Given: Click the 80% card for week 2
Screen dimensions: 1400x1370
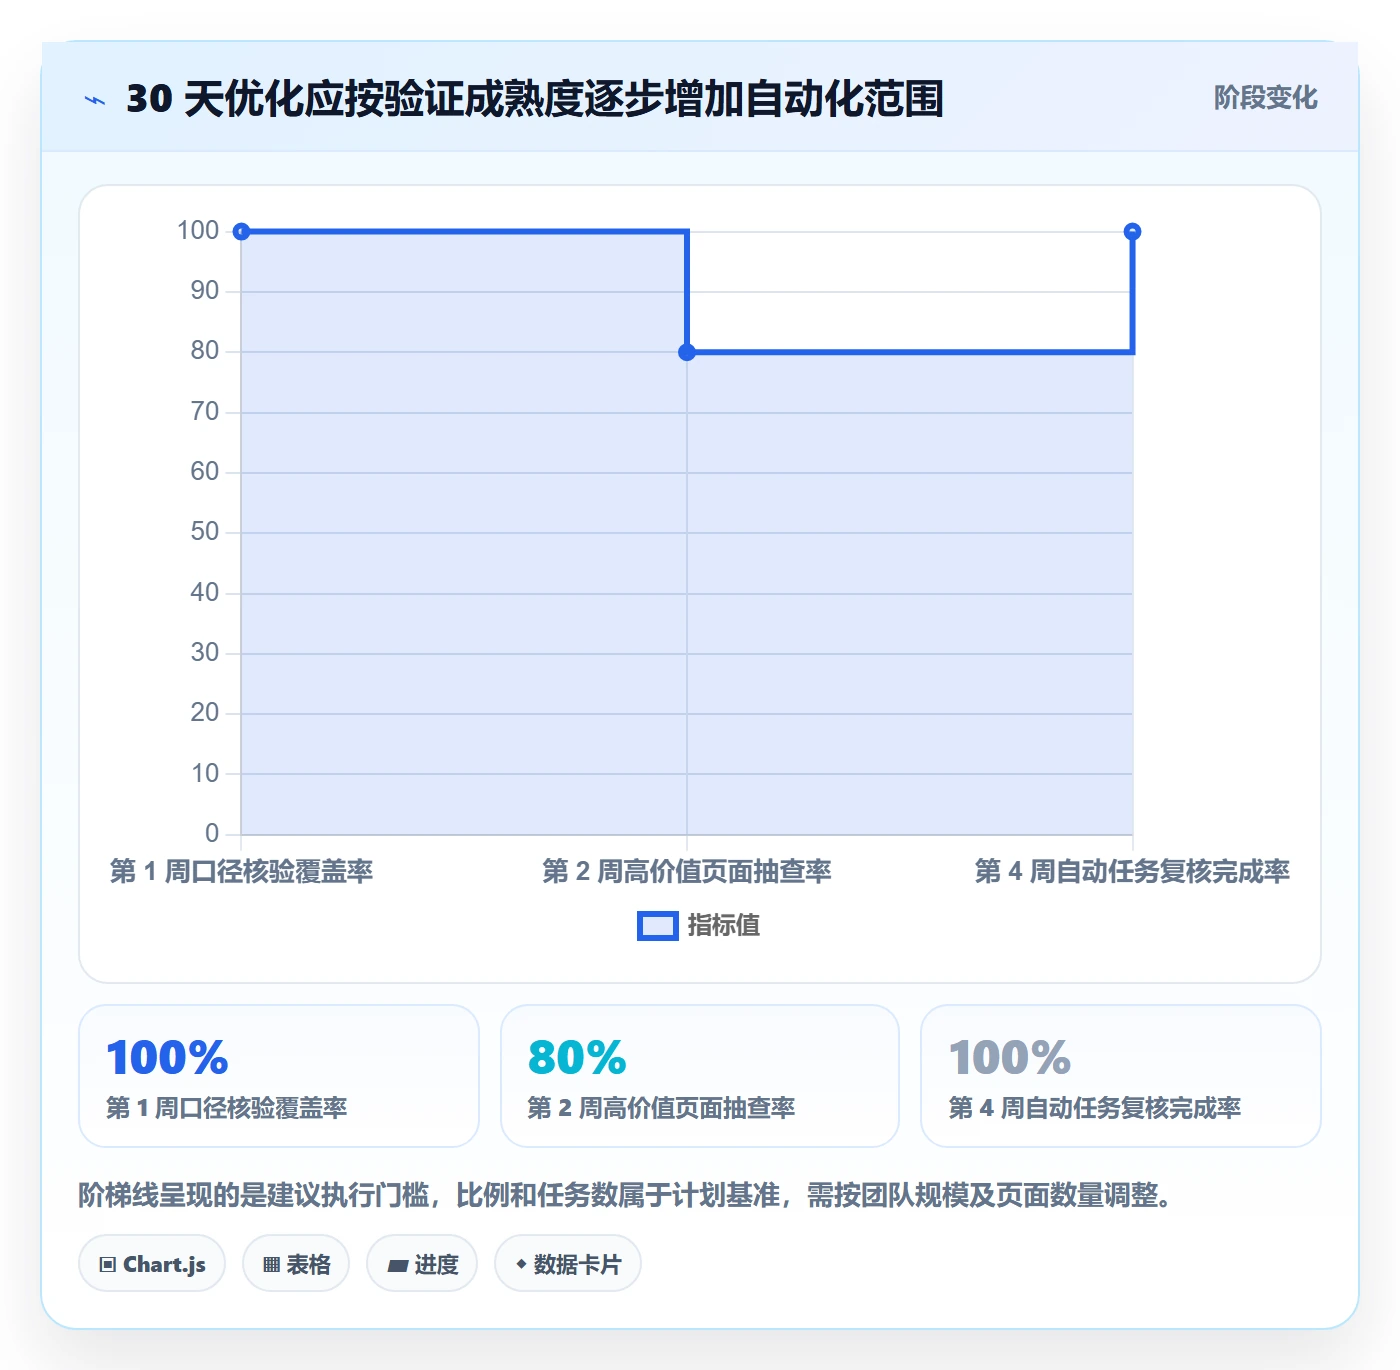Looking at the screenshot, I should (x=700, y=1076).
